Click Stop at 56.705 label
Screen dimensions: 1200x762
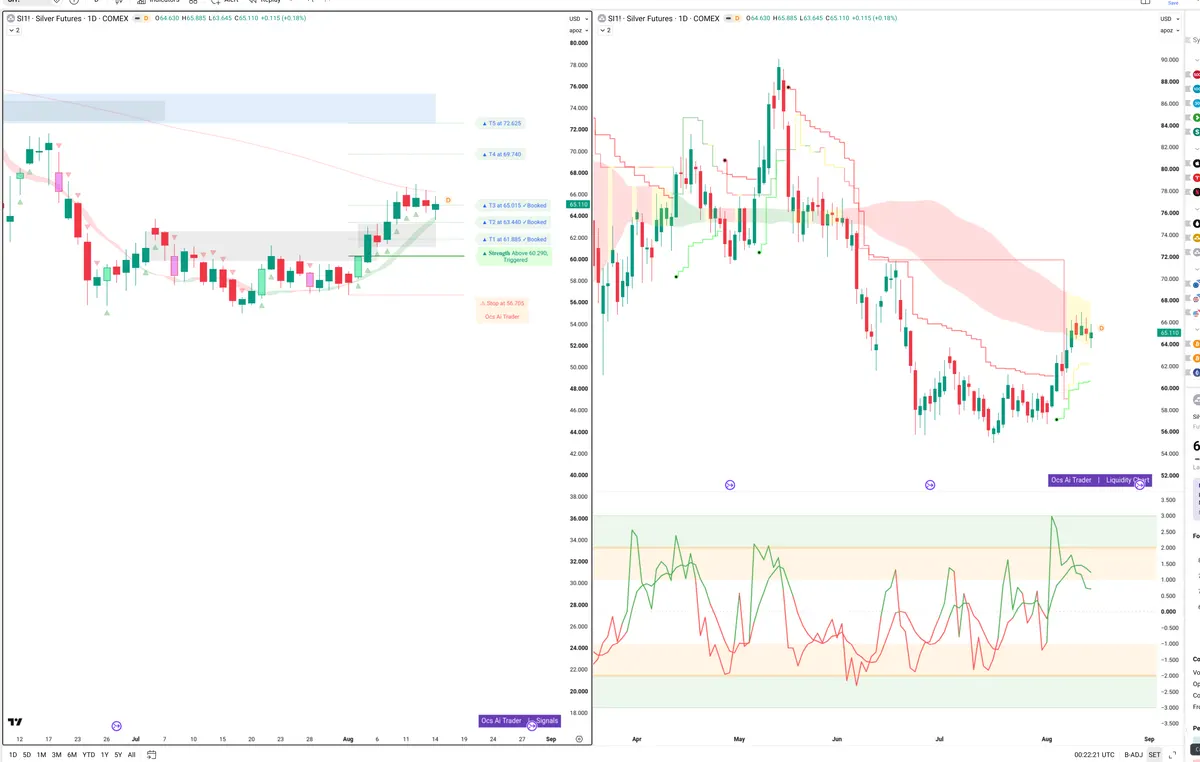[502, 302]
